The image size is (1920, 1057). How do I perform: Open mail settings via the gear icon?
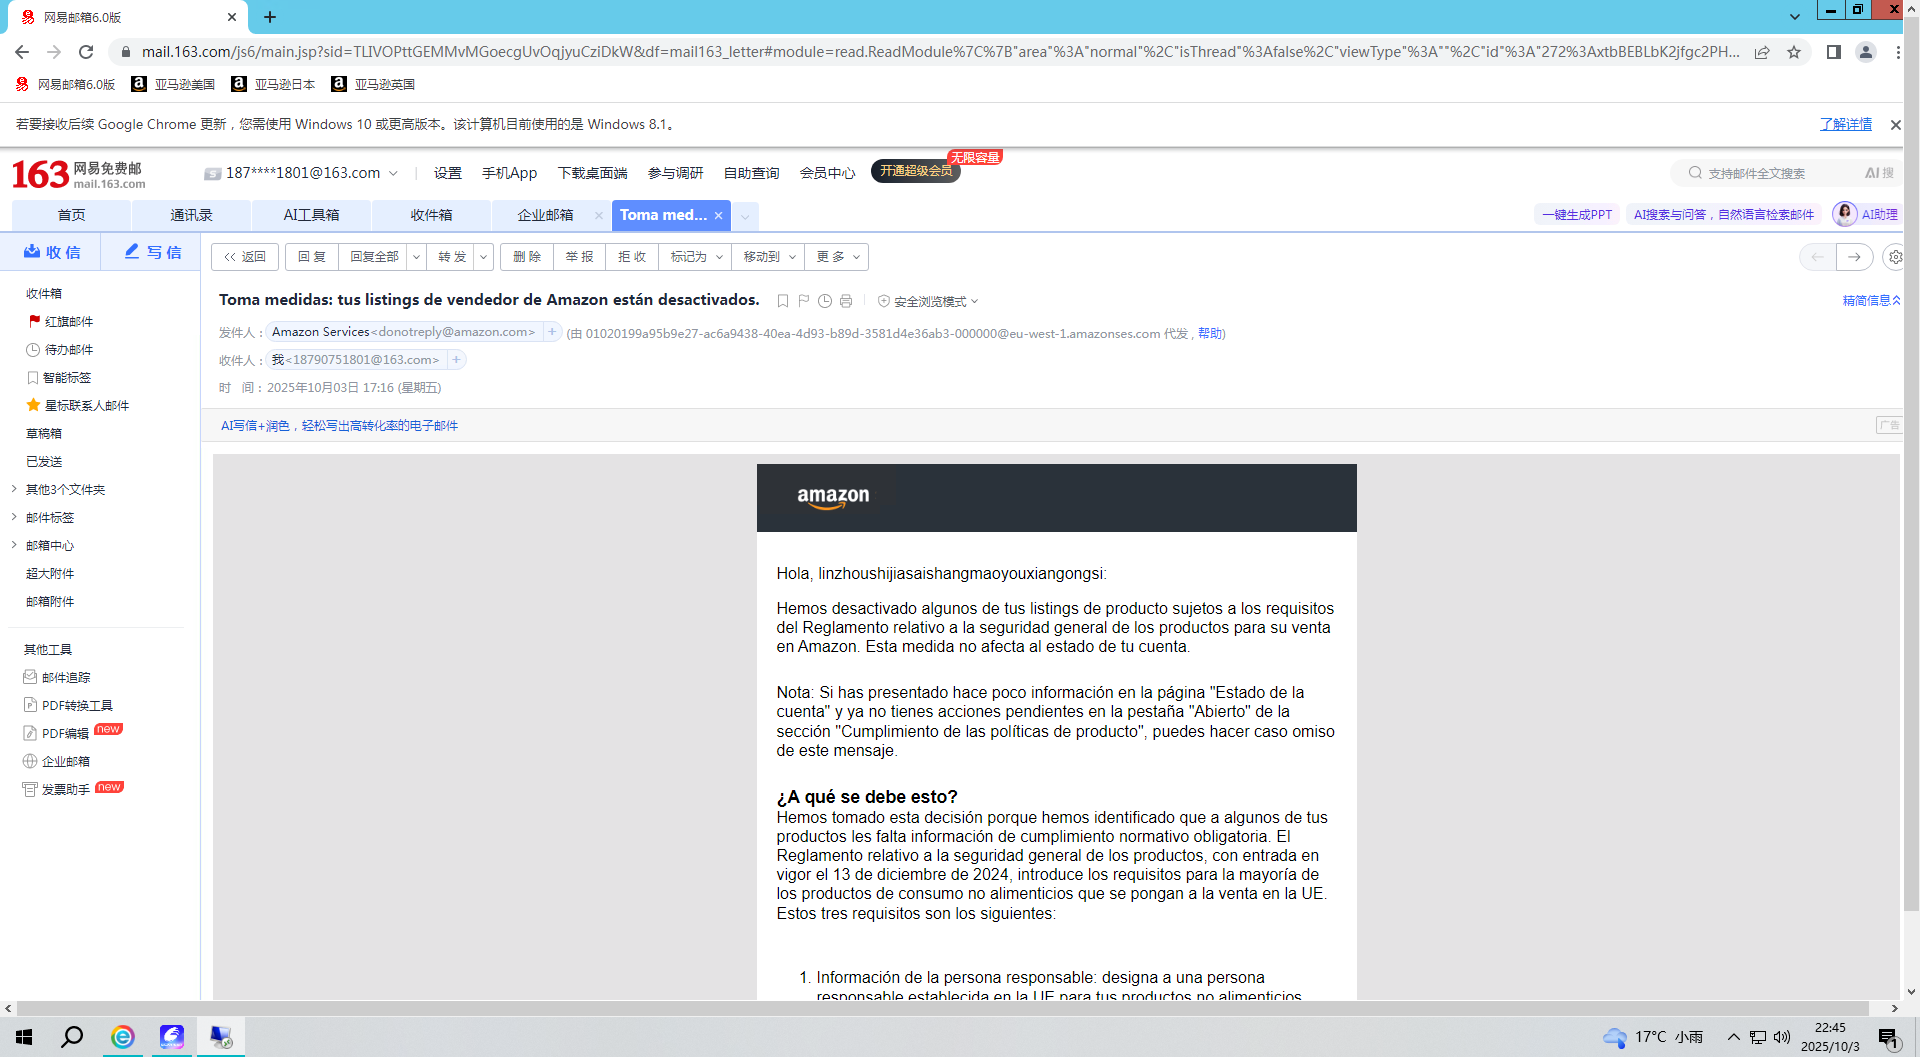tap(1894, 257)
